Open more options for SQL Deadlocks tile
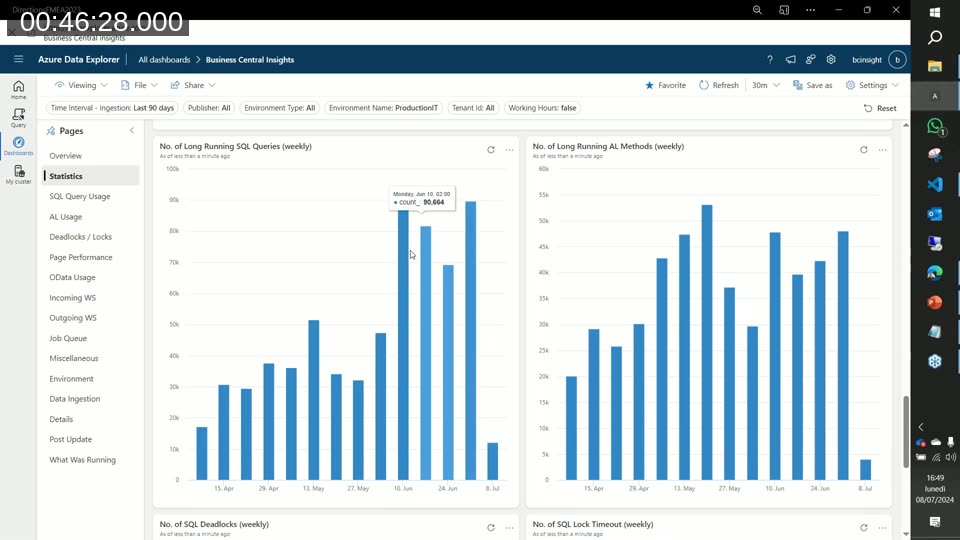The width and height of the screenshot is (960, 540). click(509, 527)
